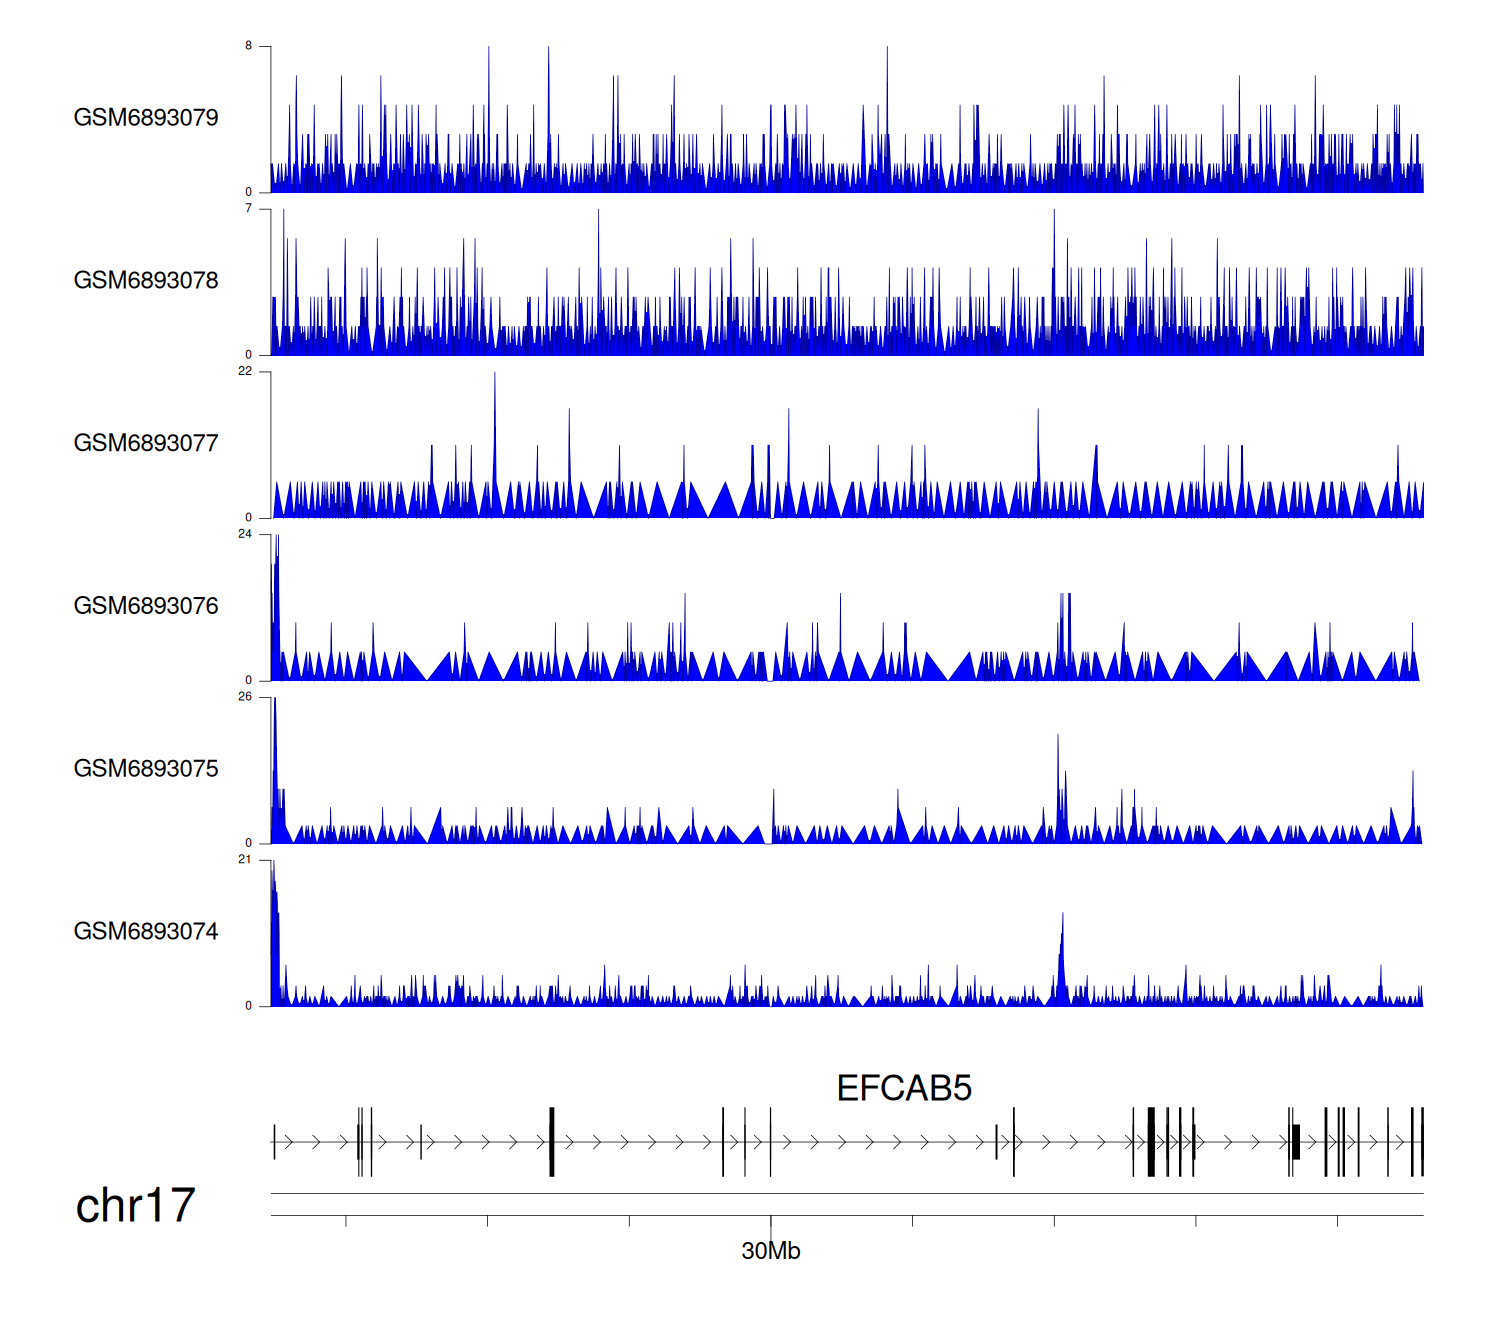1500x1320 pixels.
Task: Click the y-axis maximum value 8
Action: 249,46
